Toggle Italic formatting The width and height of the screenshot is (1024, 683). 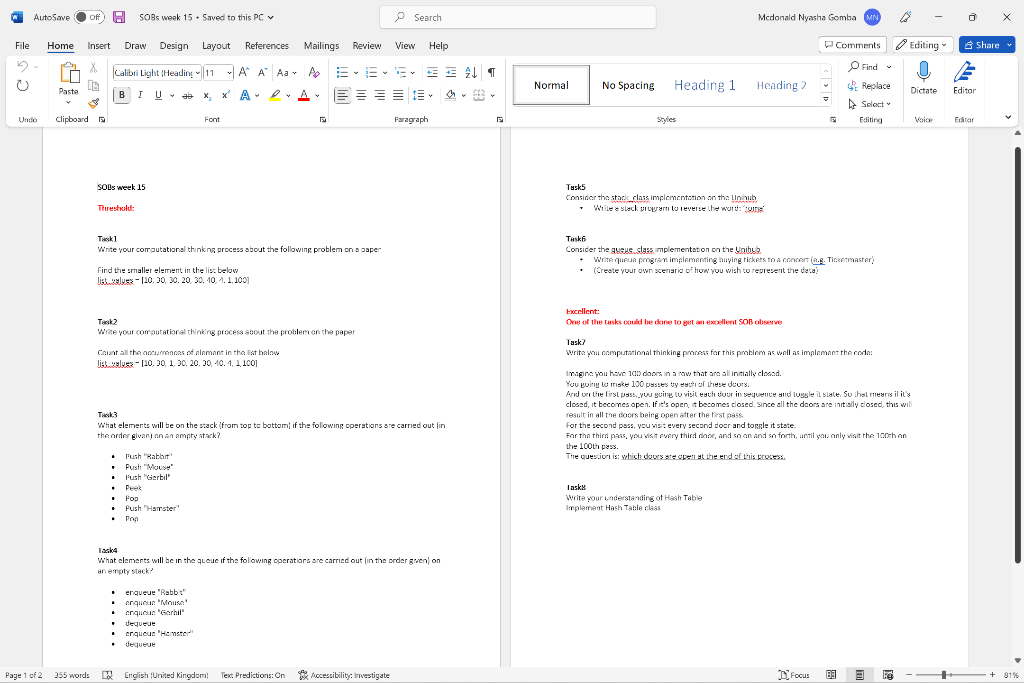tap(140, 95)
